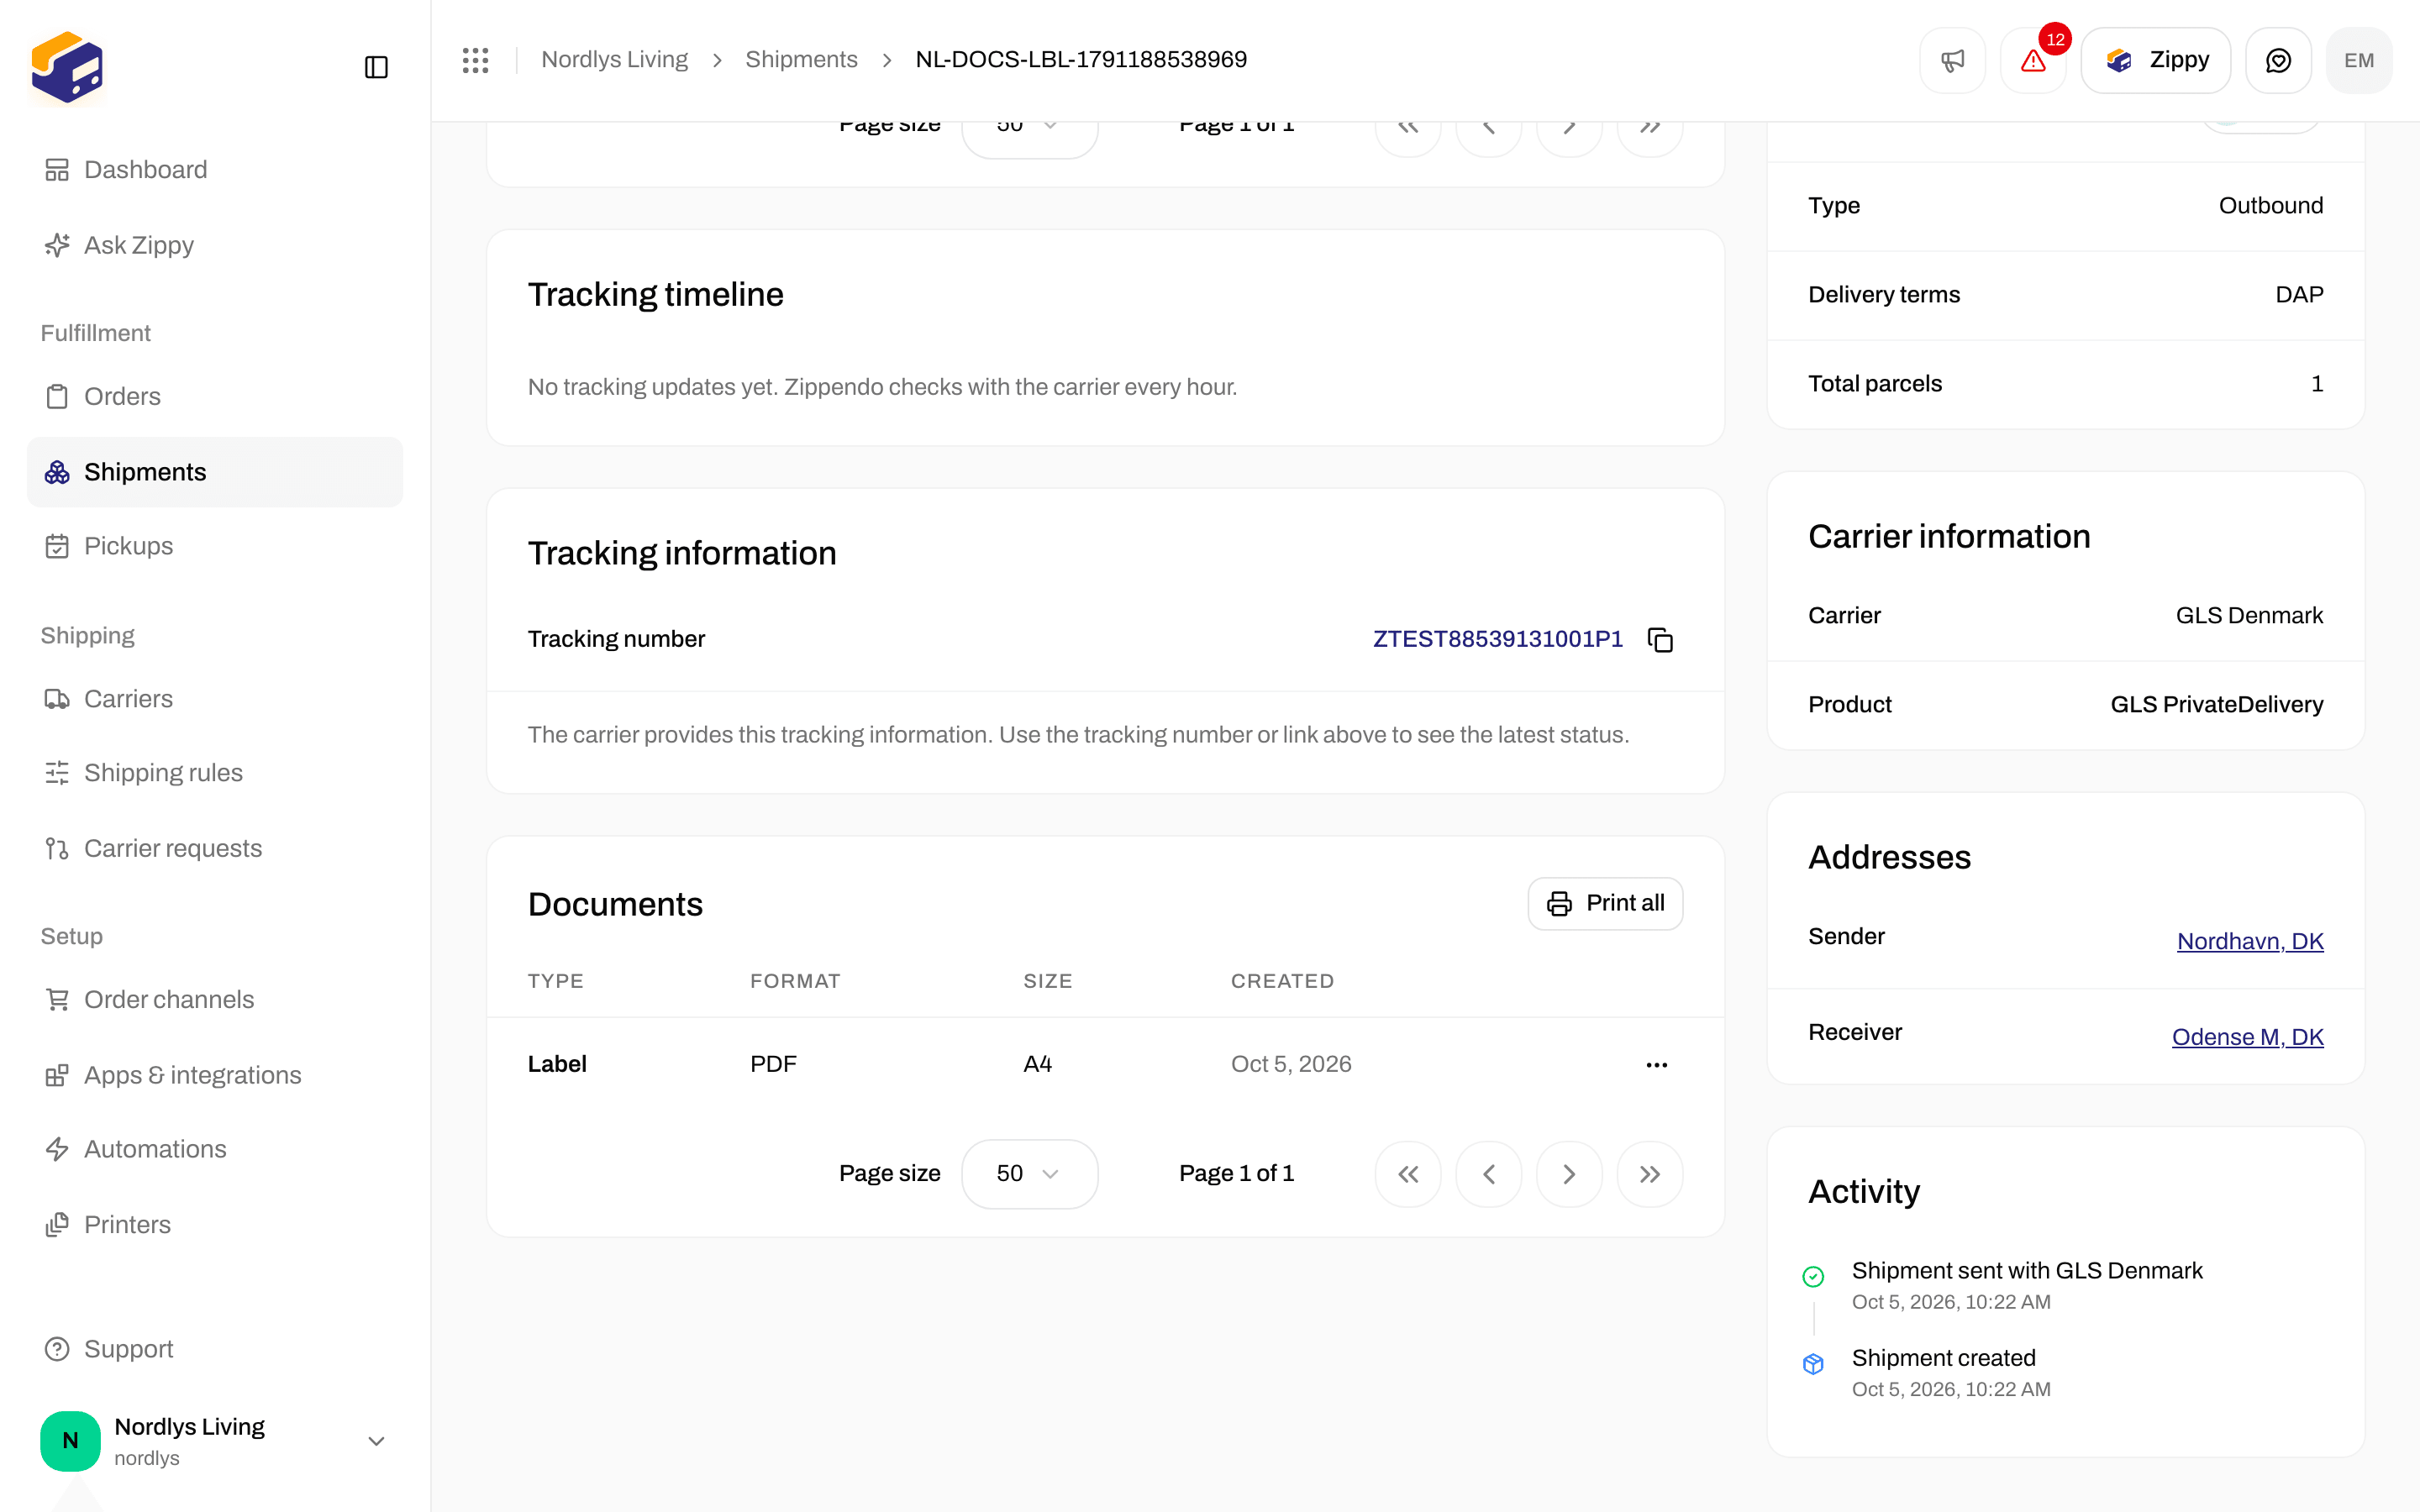Open Printers in the sidebar

[215, 1225]
